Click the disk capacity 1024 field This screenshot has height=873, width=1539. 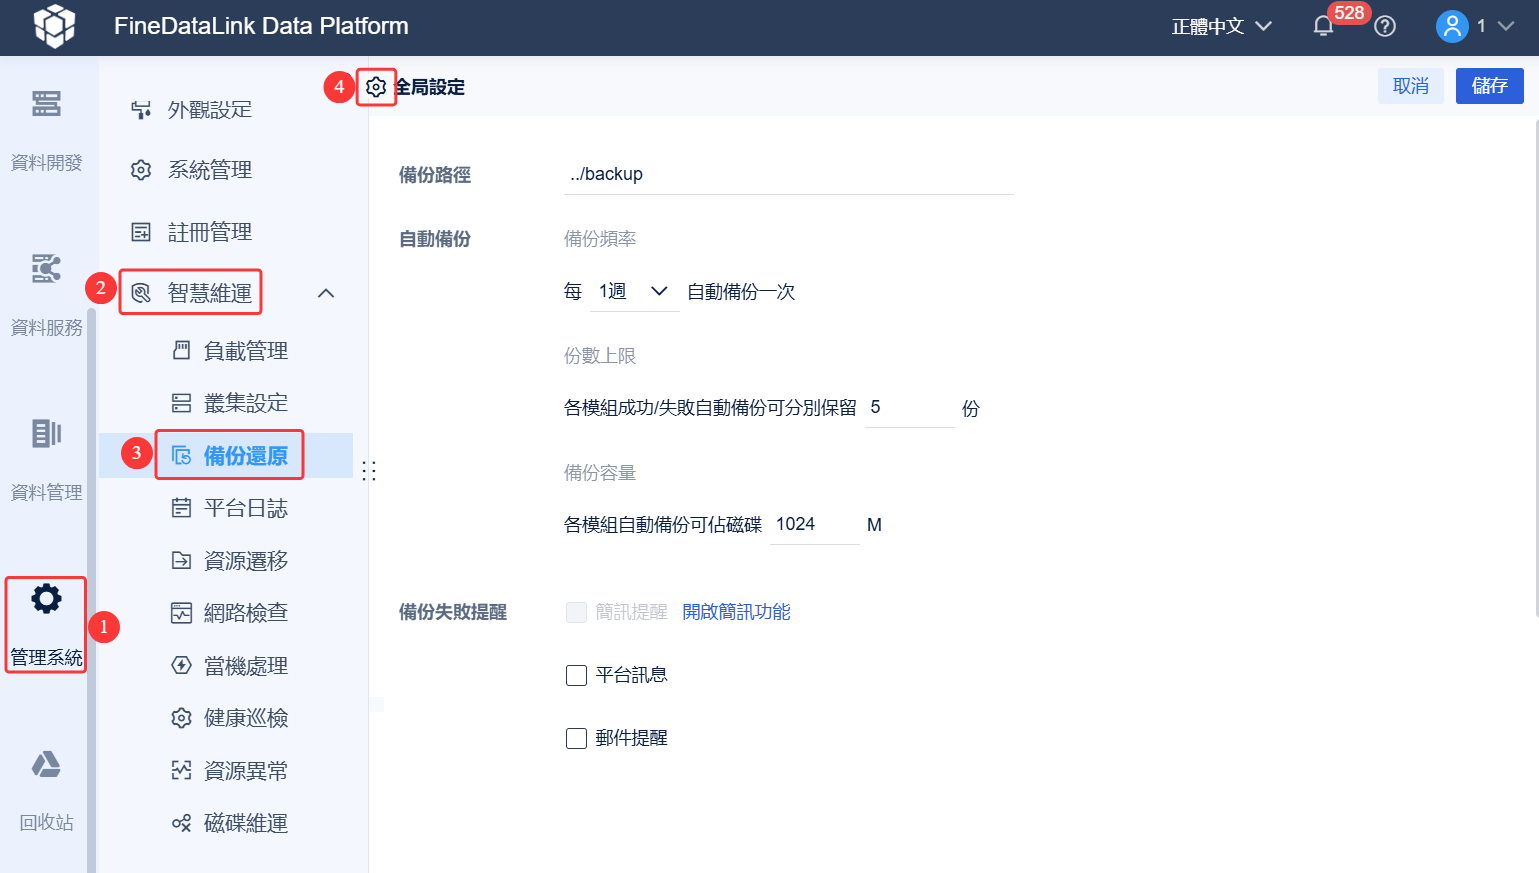click(x=815, y=525)
